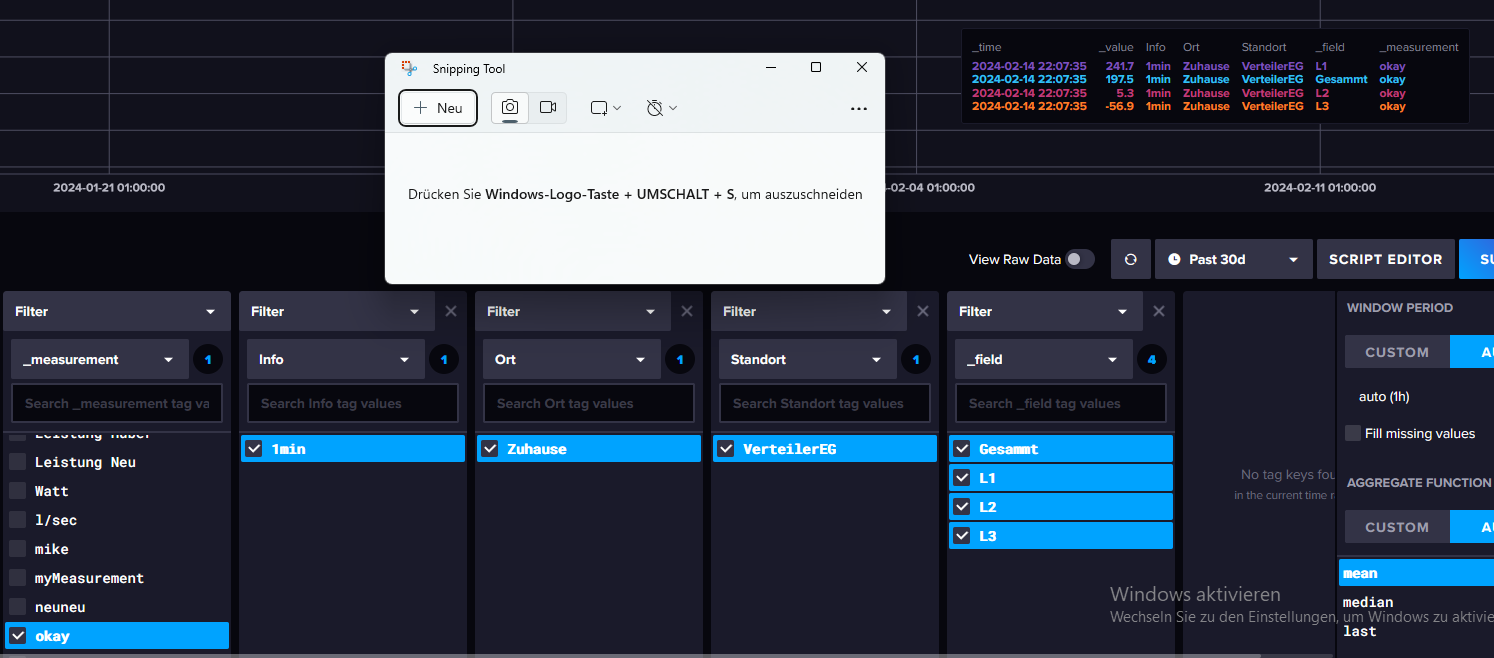Click the Snipping Tool app icon in title bar
Screen dimensions: 1494x658
coord(409,68)
